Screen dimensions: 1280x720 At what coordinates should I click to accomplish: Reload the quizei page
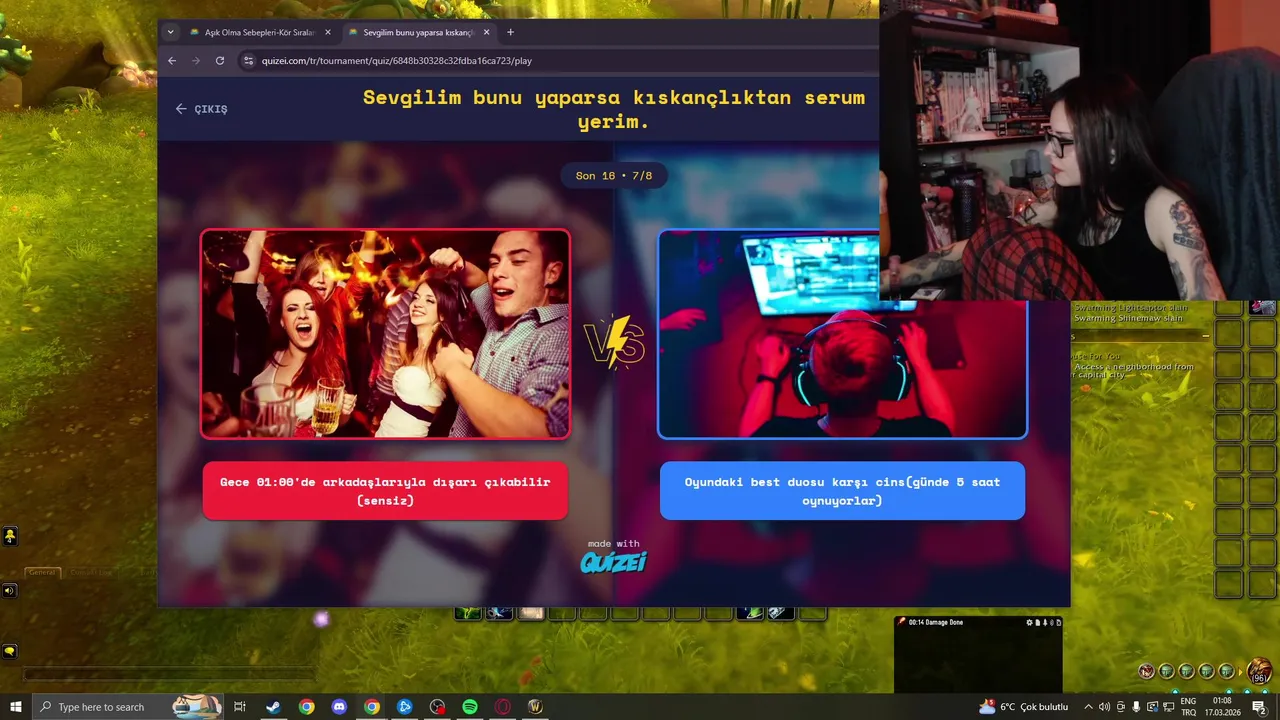point(220,61)
